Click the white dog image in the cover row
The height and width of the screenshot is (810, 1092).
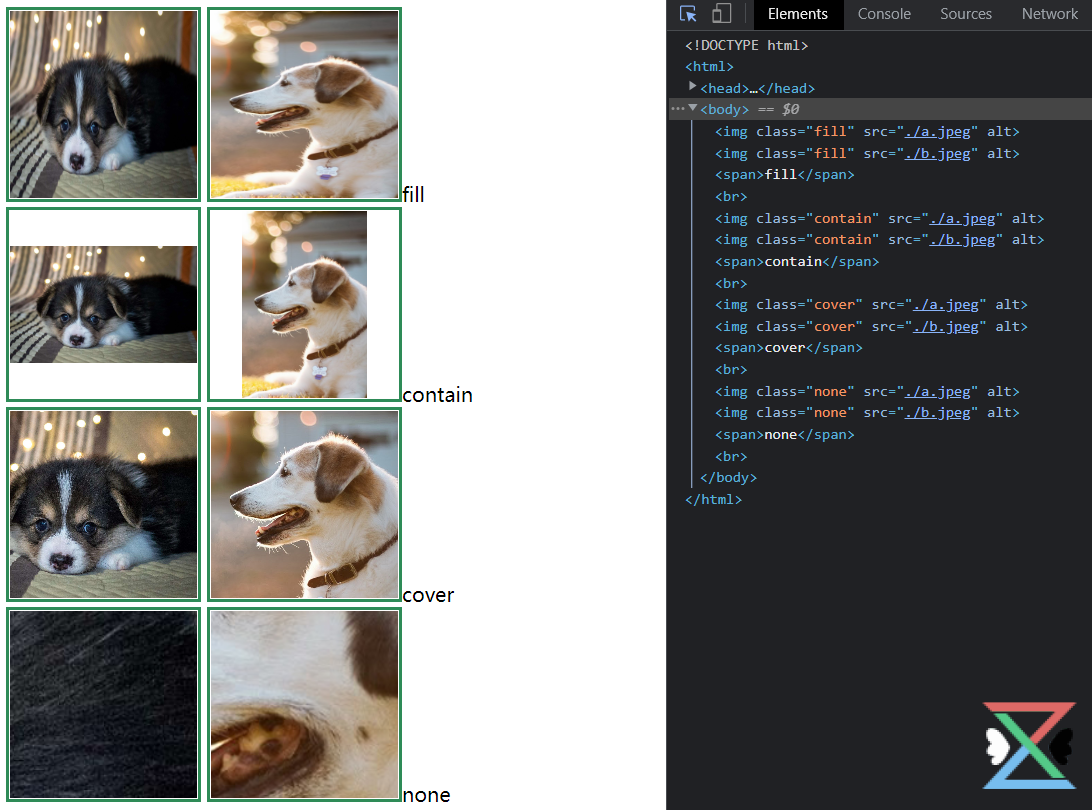[304, 504]
